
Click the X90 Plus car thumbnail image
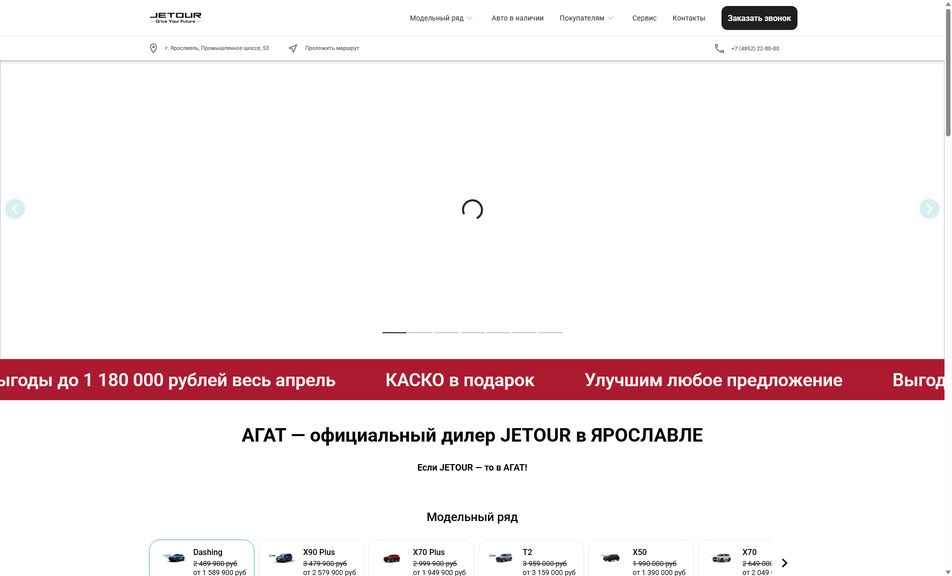(282, 557)
